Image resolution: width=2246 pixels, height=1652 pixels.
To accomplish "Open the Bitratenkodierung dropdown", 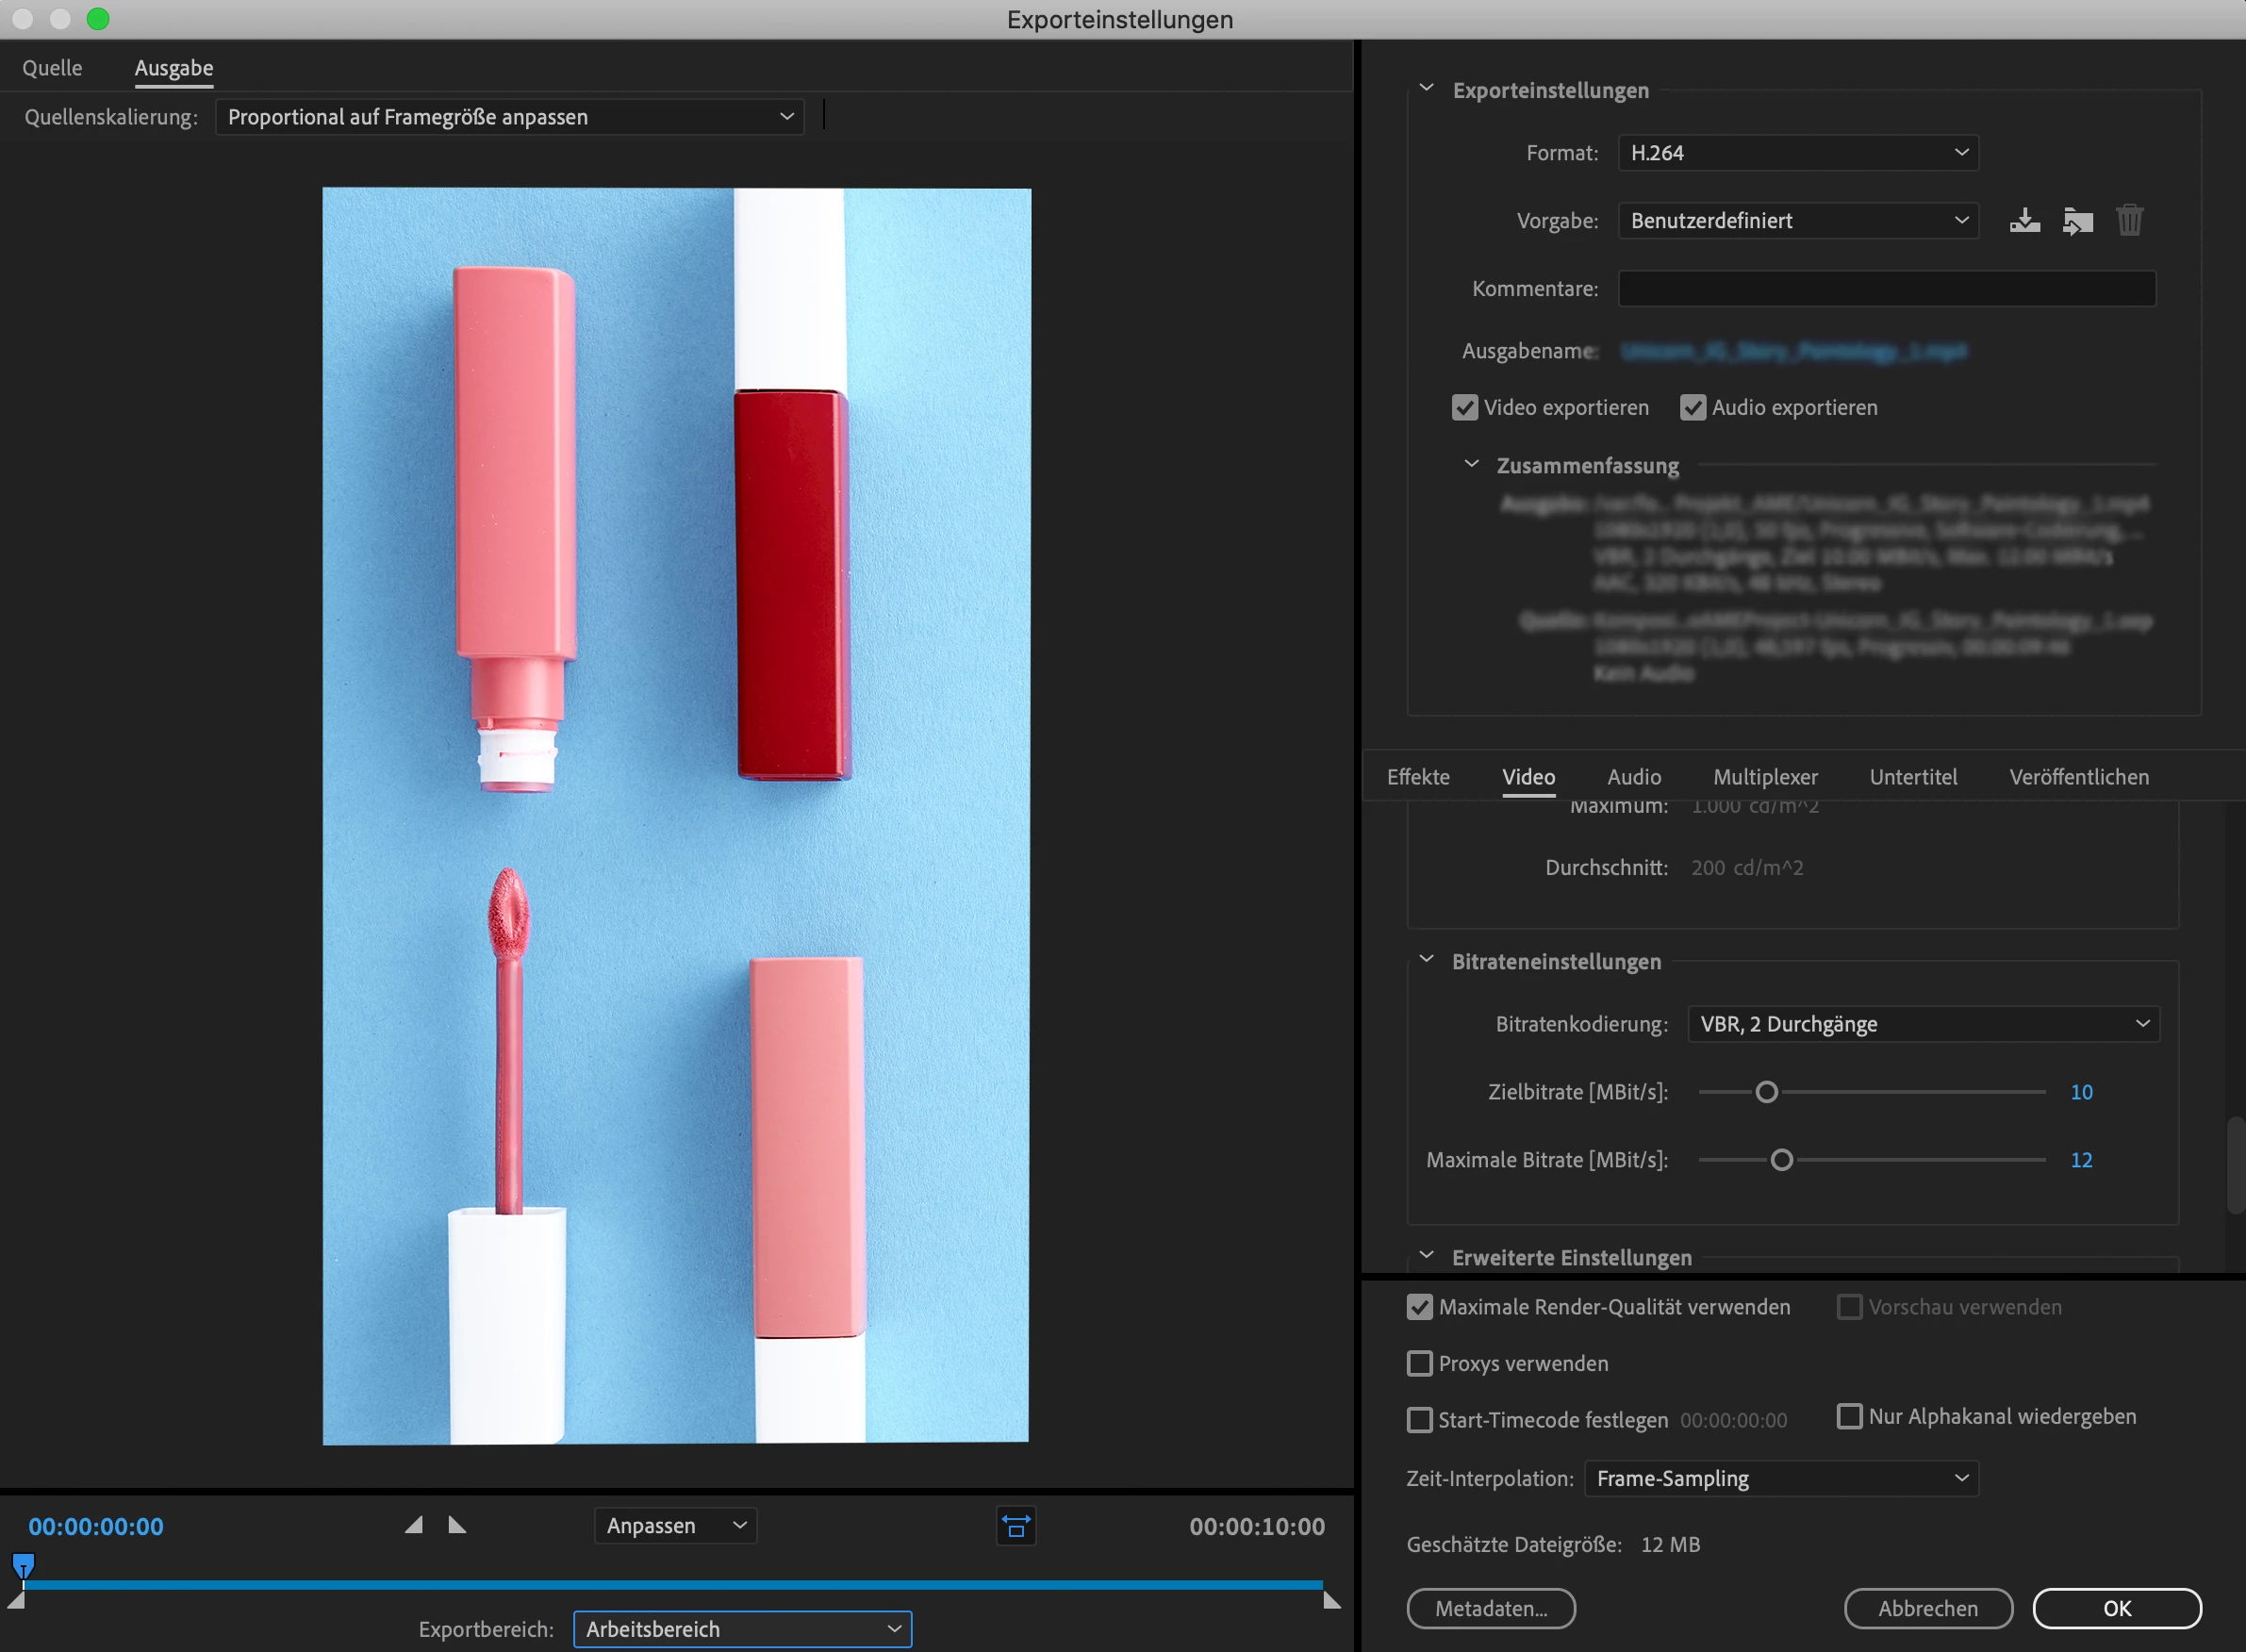I will pos(1922,1024).
